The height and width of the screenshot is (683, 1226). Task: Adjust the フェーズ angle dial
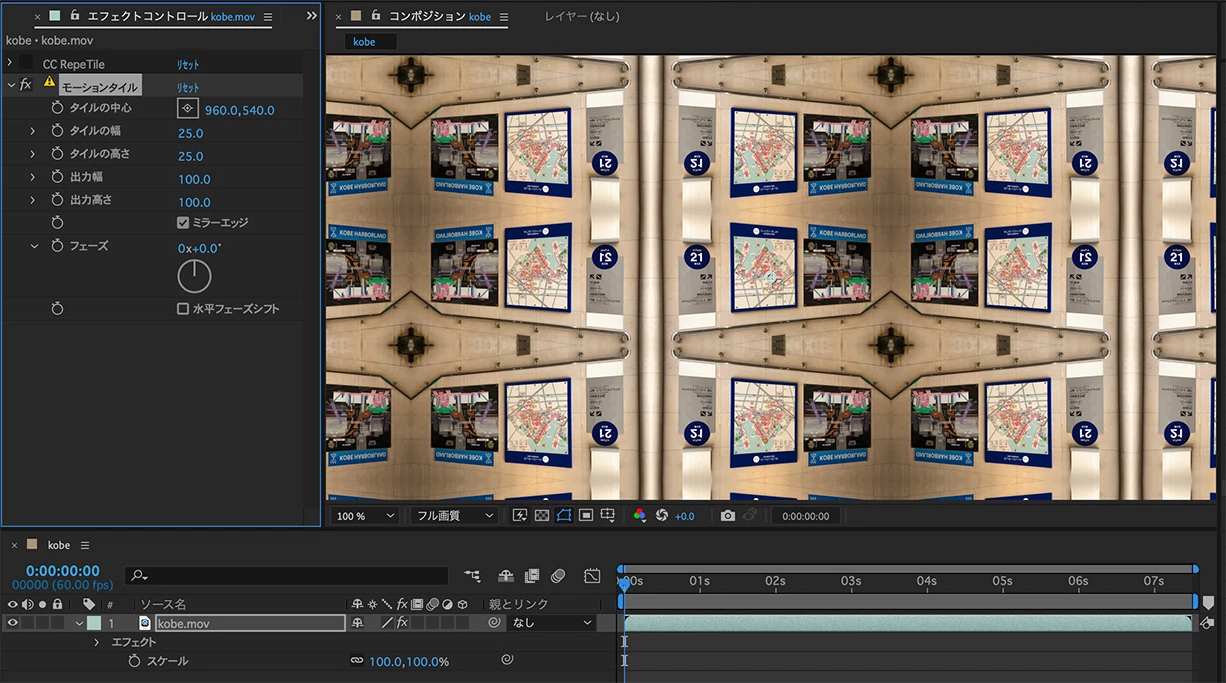(x=194, y=275)
